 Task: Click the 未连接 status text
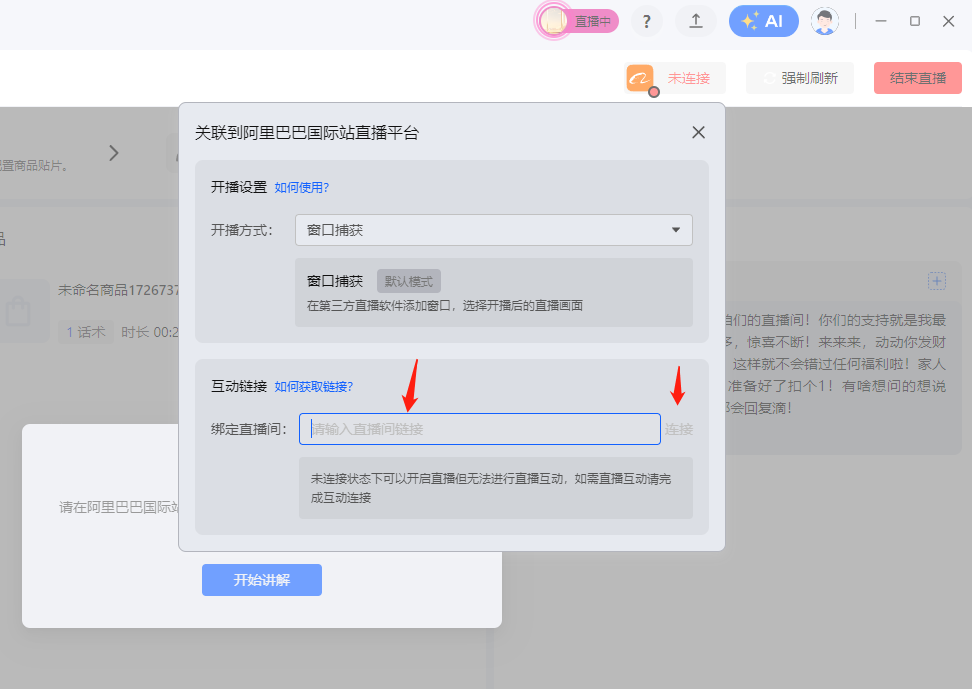(689, 79)
